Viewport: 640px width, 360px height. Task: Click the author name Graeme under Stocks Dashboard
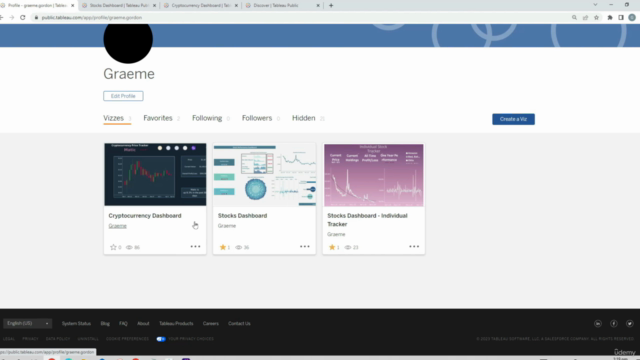[x=227, y=226]
